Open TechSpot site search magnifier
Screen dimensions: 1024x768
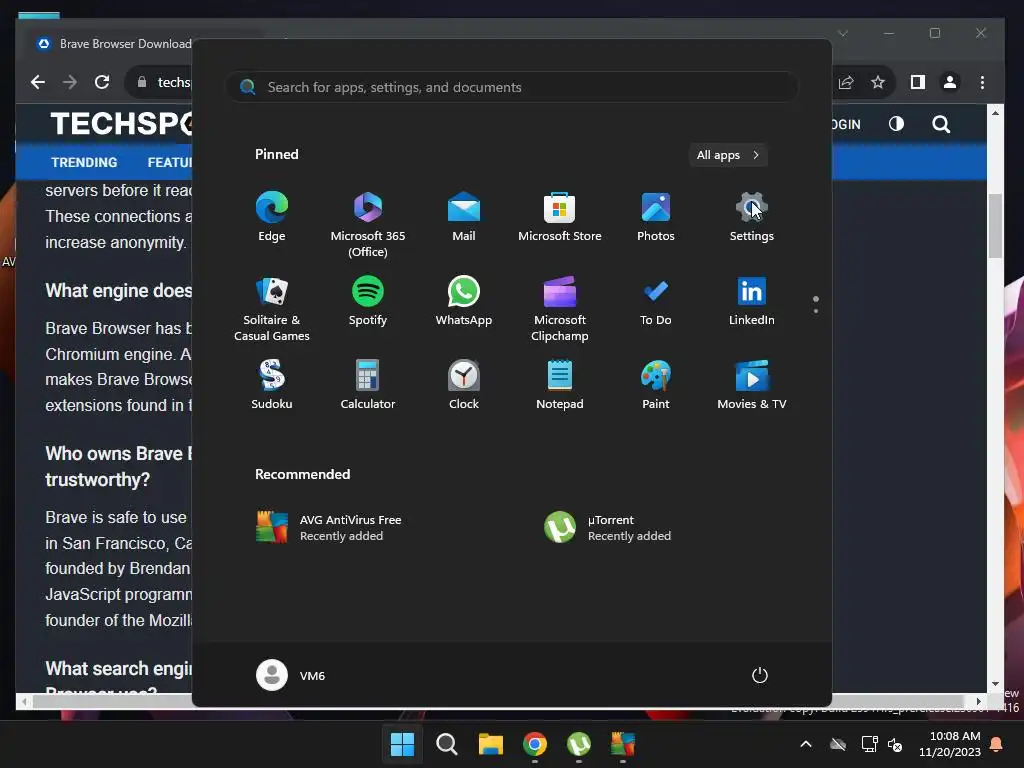[x=941, y=124]
